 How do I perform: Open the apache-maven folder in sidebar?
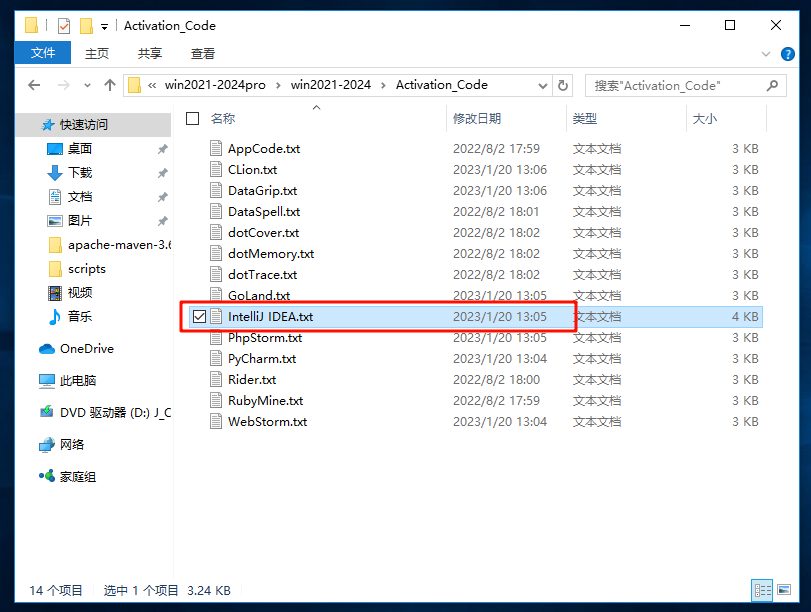pyautogui.click(x=109, y=245)
